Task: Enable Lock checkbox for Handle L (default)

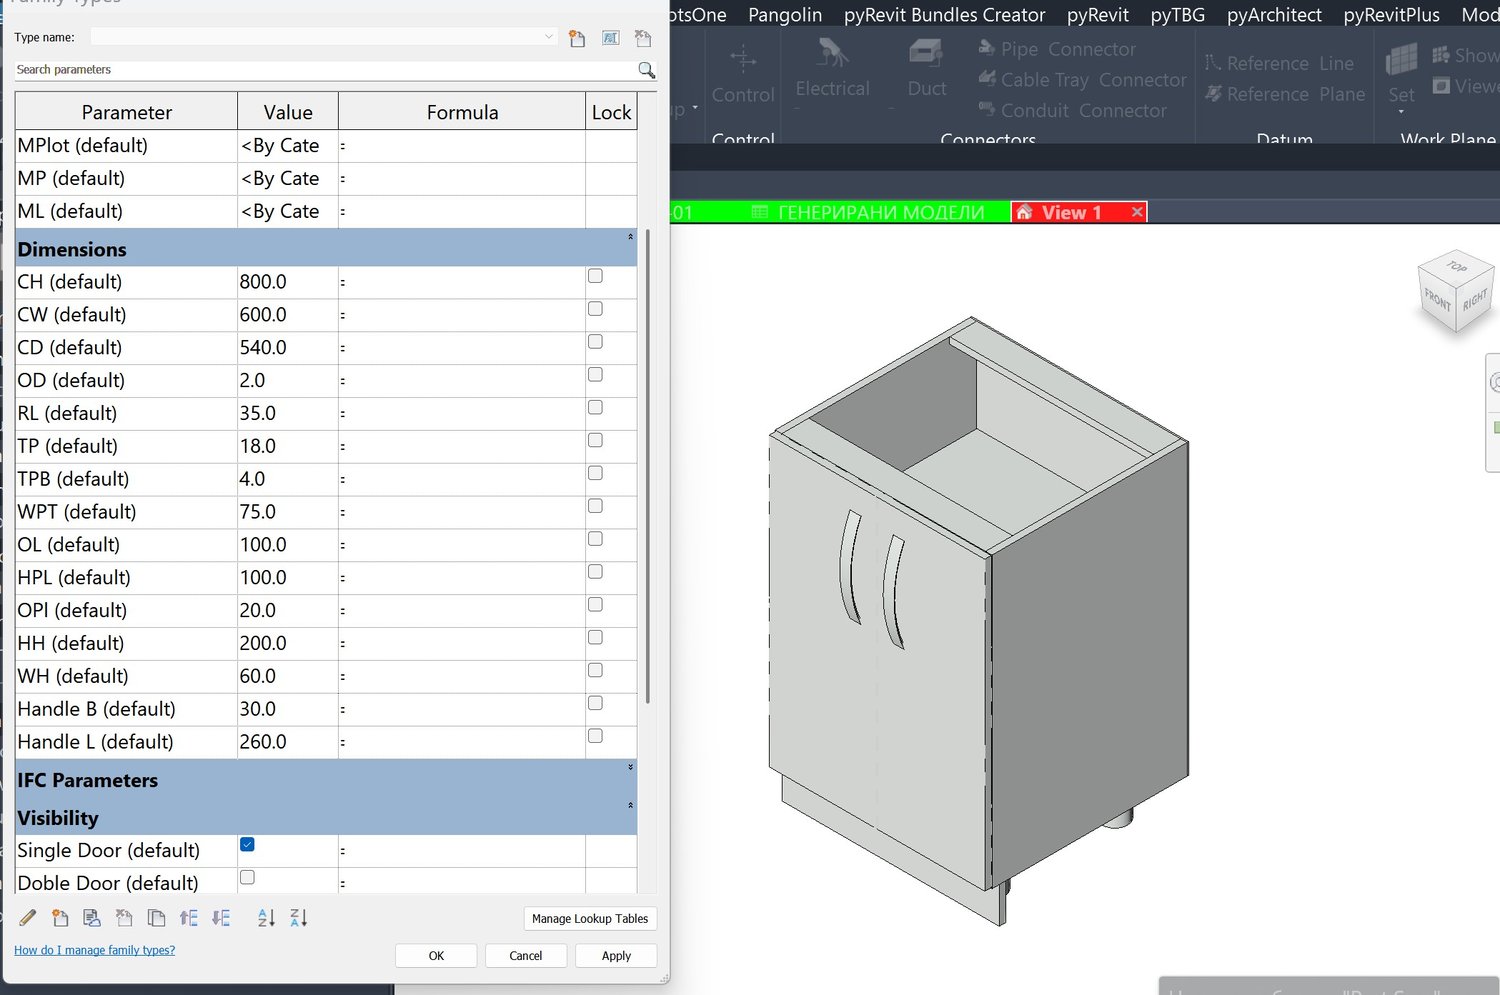Action: [x=595, y=736]
